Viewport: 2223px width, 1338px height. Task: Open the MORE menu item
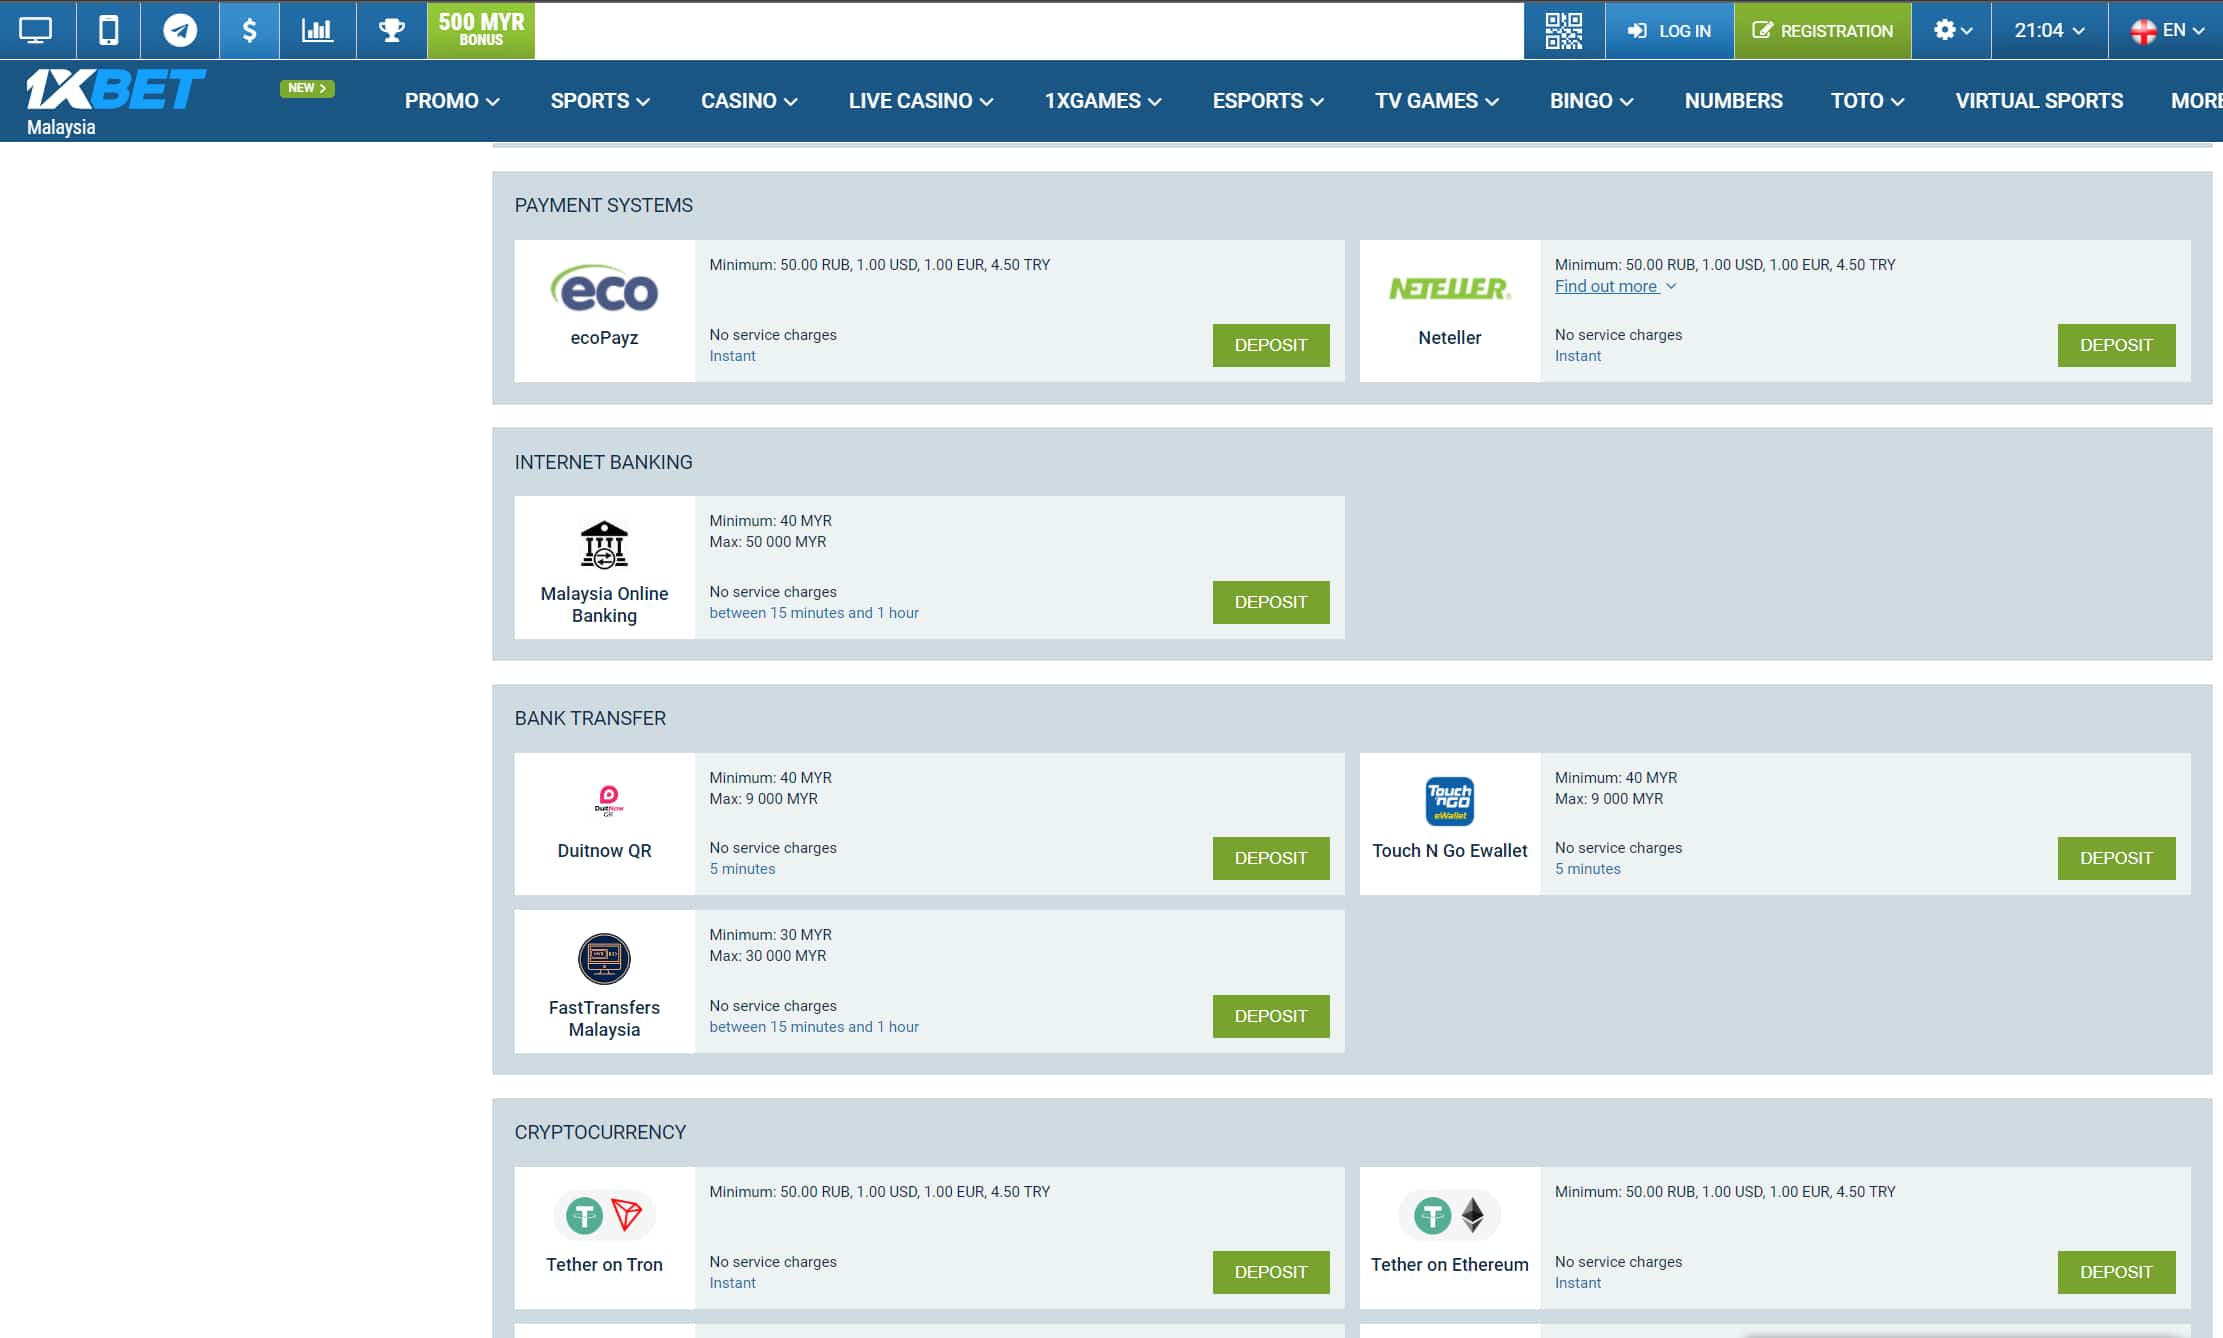tap(2196, 101)
